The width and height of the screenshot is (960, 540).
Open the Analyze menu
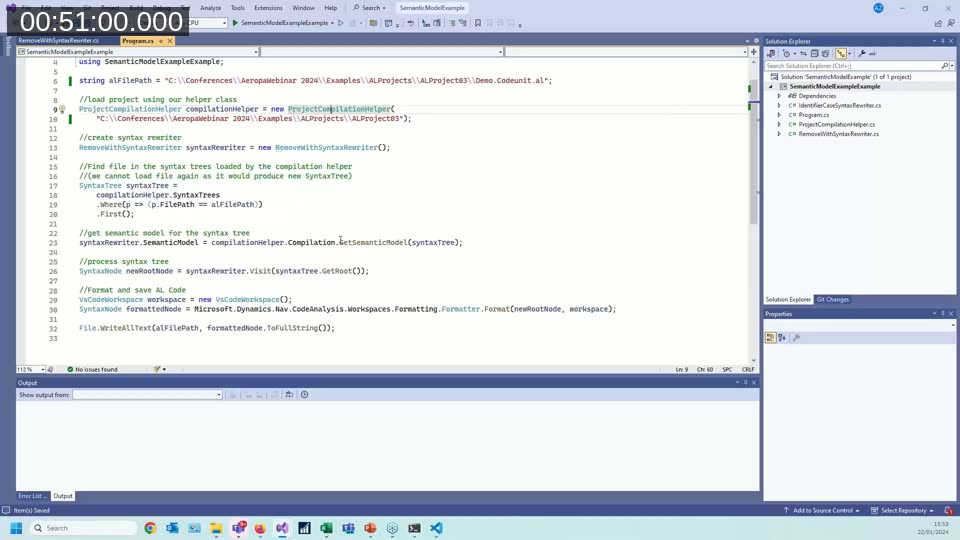[x=210, y=8]
